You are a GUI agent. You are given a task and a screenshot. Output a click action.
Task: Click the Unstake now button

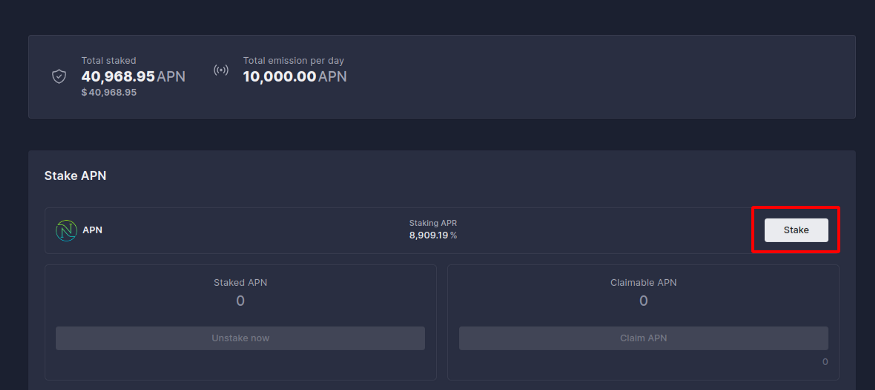[241, 338]
